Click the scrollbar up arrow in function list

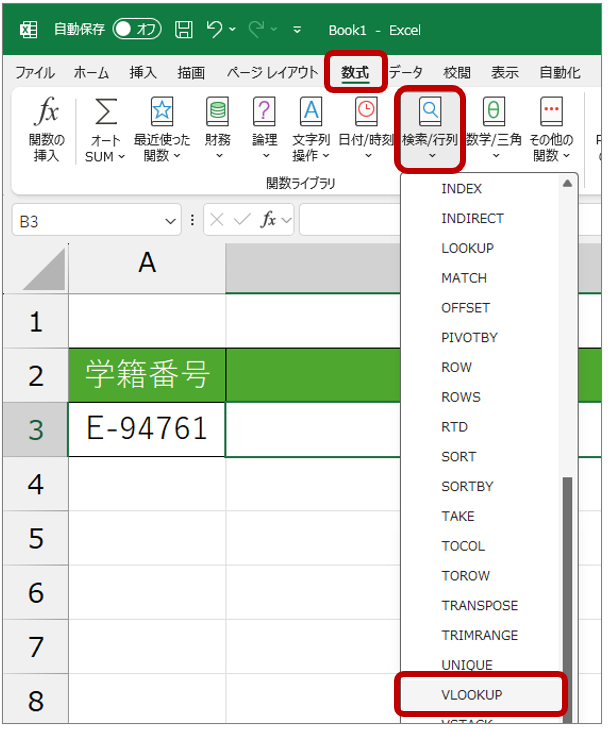[568, 183]
